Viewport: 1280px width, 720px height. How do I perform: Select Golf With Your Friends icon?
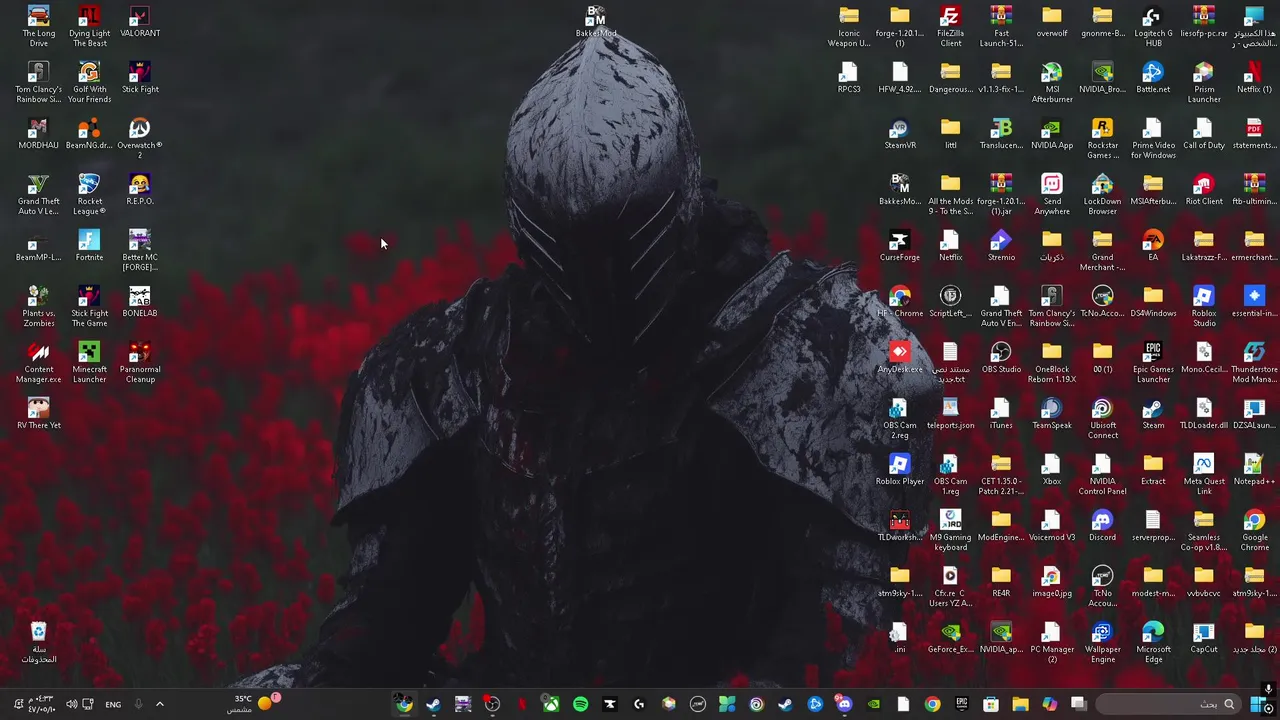pos(89,82)
